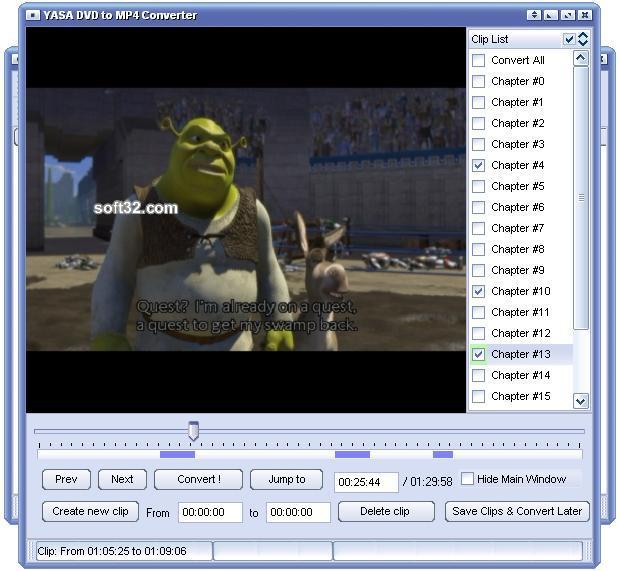Check the Chapter #6 checkbox

tap(478, 207)
